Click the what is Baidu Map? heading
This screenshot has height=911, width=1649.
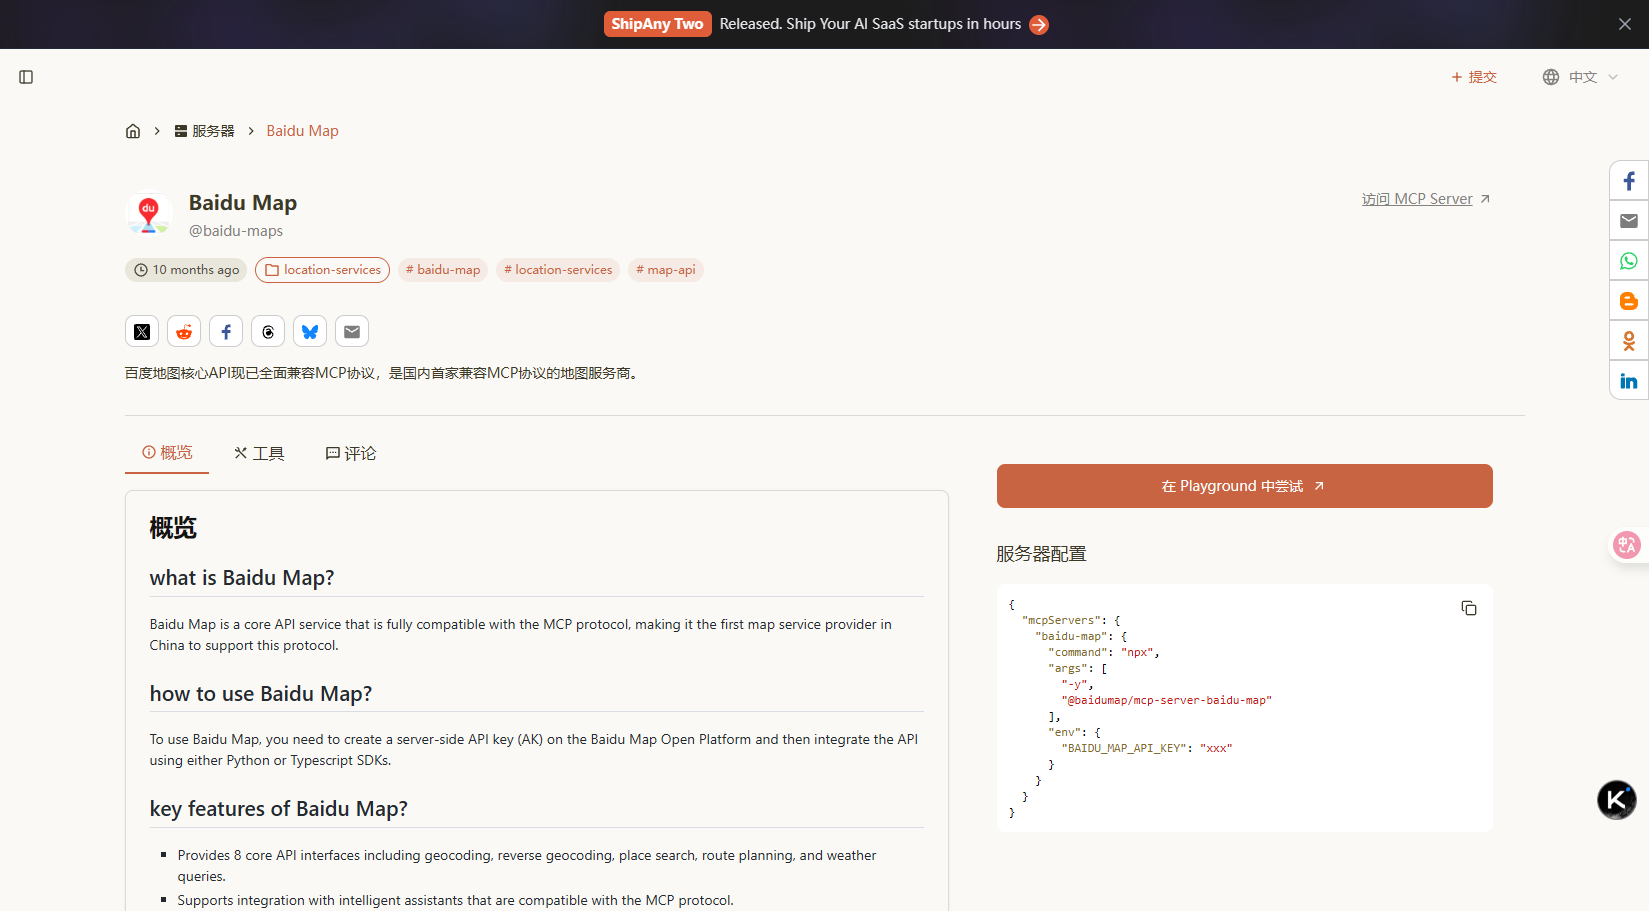click(242, 578)
